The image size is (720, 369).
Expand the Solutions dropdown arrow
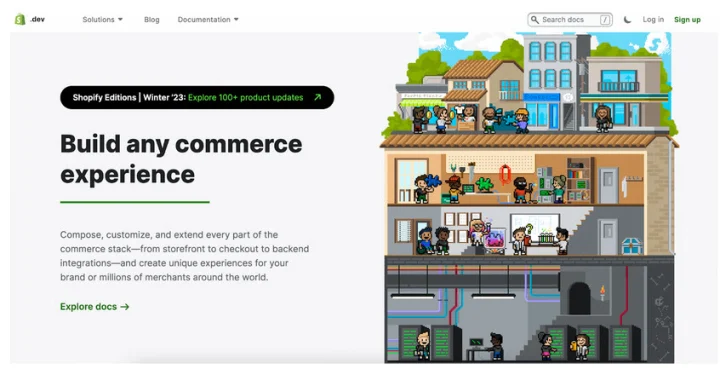point(120,20)
